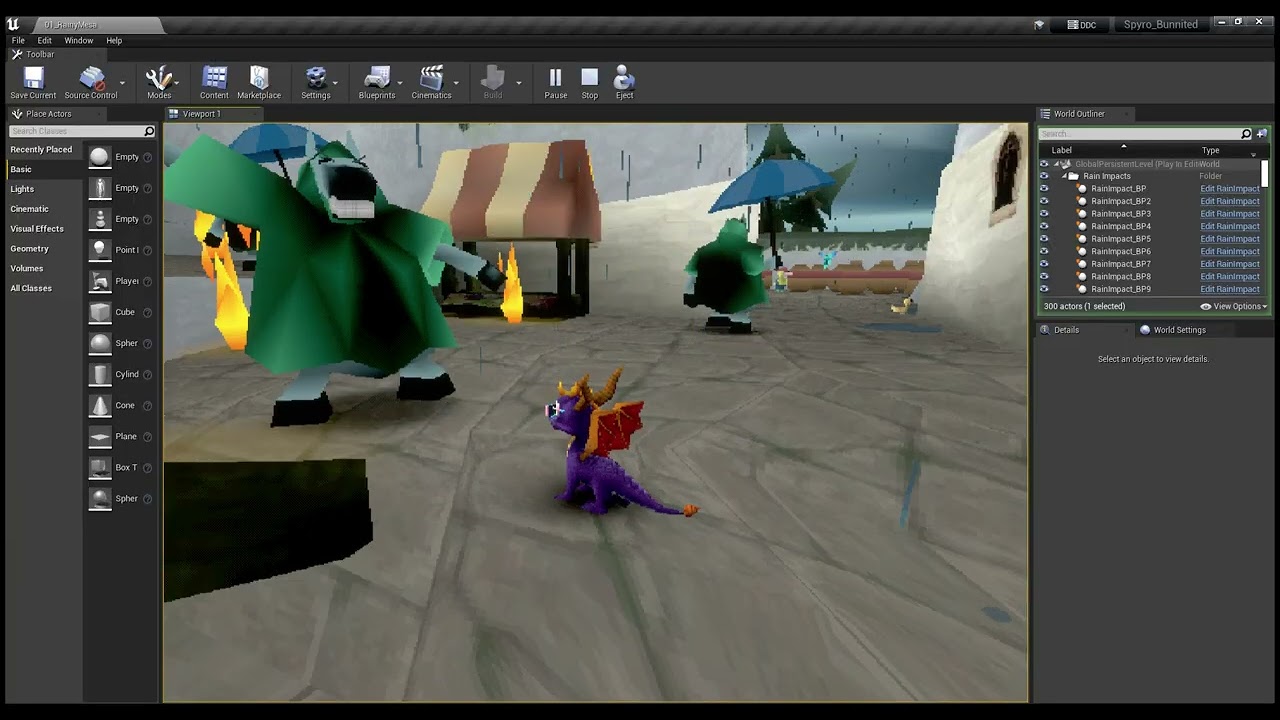Open the View Options dropdown
This screenshot has height=720, width=1280.
point(1235,306)
